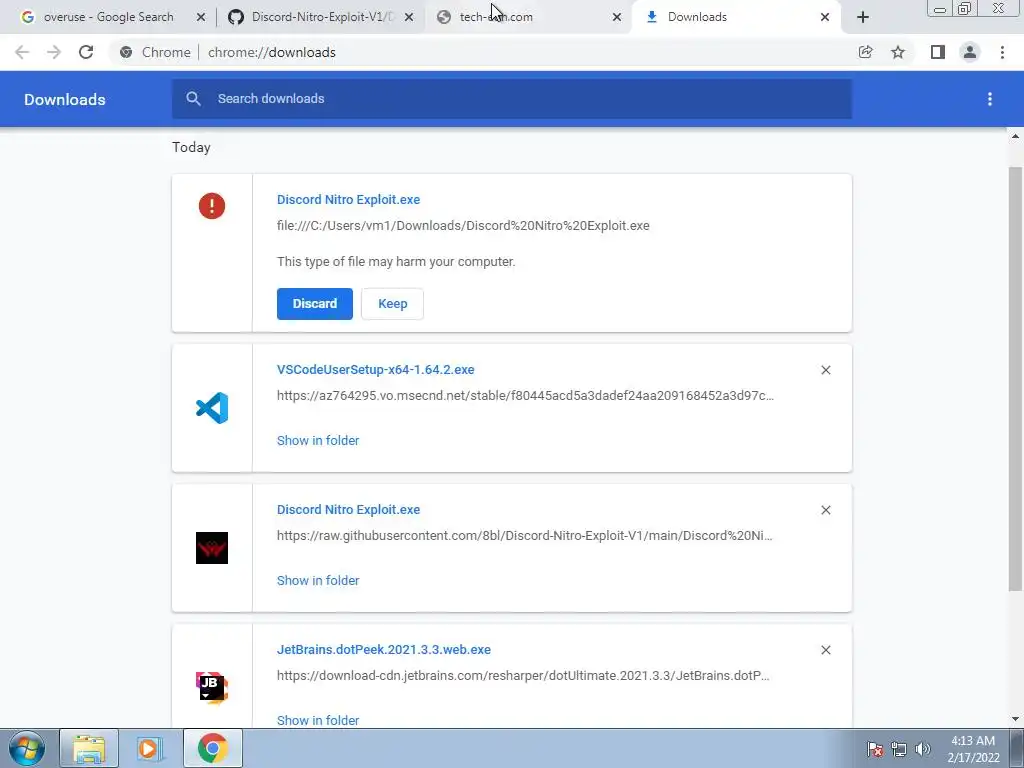
Task: Remove JetBrains.dotPeek from the list
Action: [825, 650]
